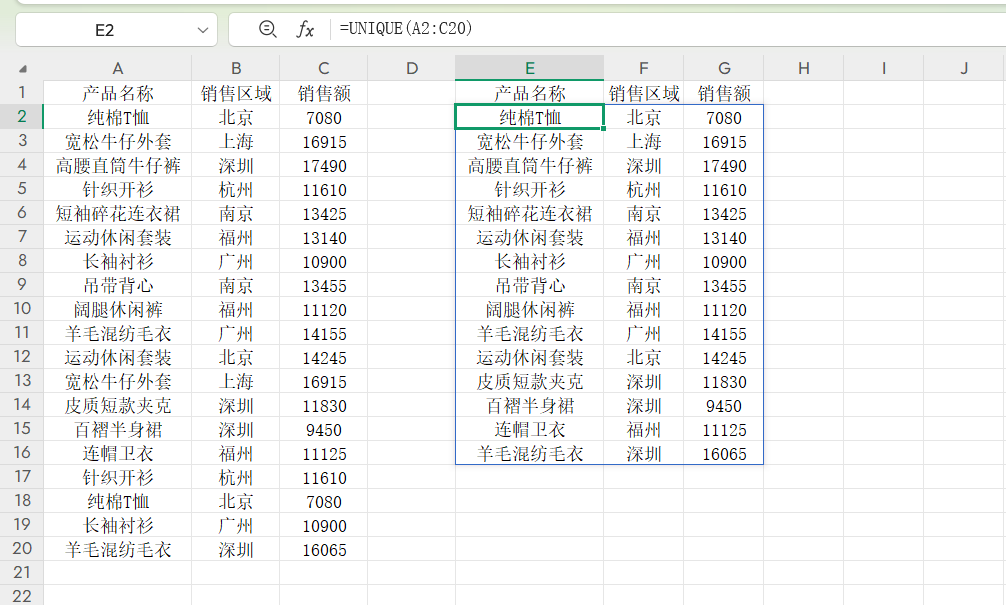Click cell B5 containing 杭州
This screenshot has width=1006, height=605.
click(x=235, y=189)
